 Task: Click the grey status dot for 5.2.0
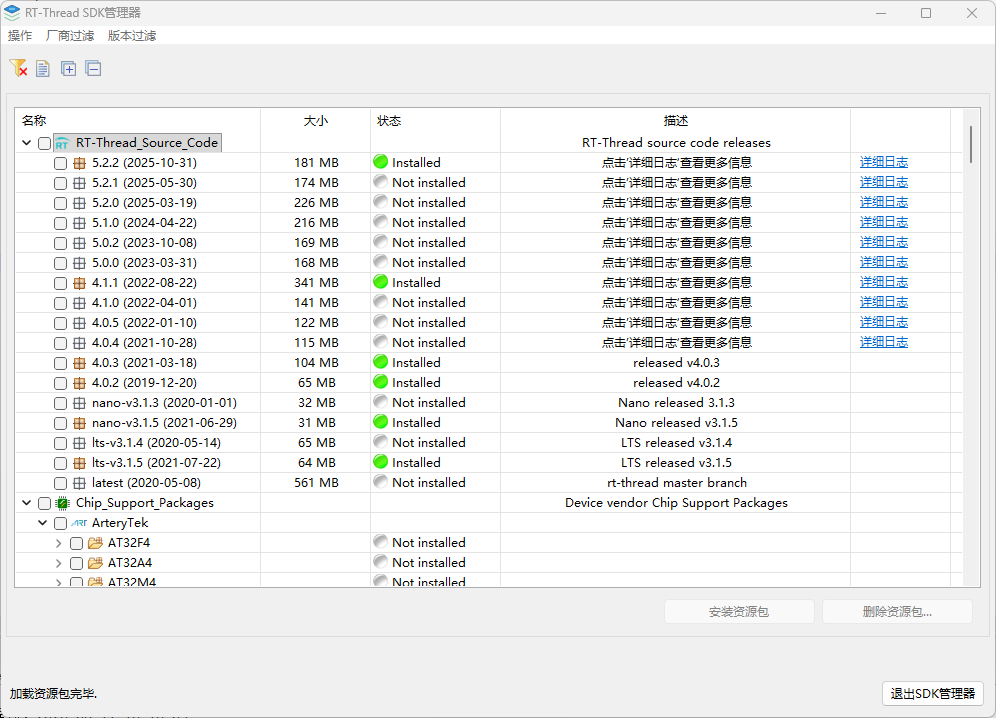tap(380, 202)
